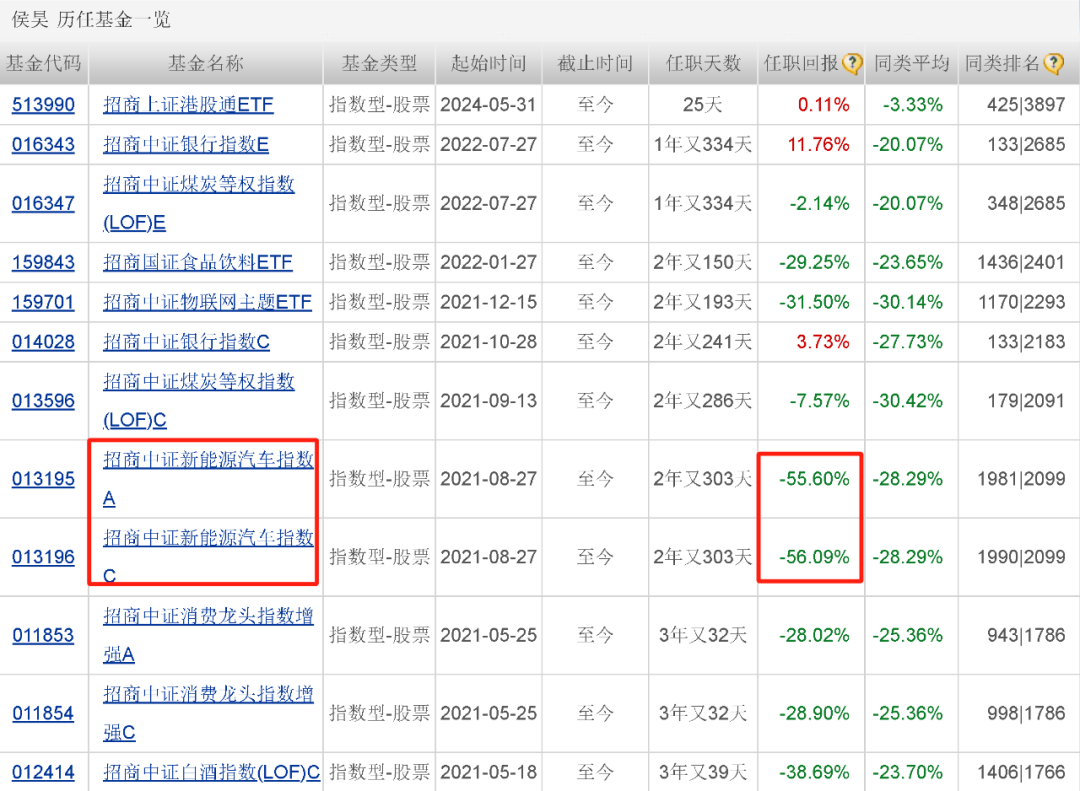Select the 2021-10-28 start date
Image resolution: width=1080 pixels, height=791 pixels.
click(x=488, y=342)
